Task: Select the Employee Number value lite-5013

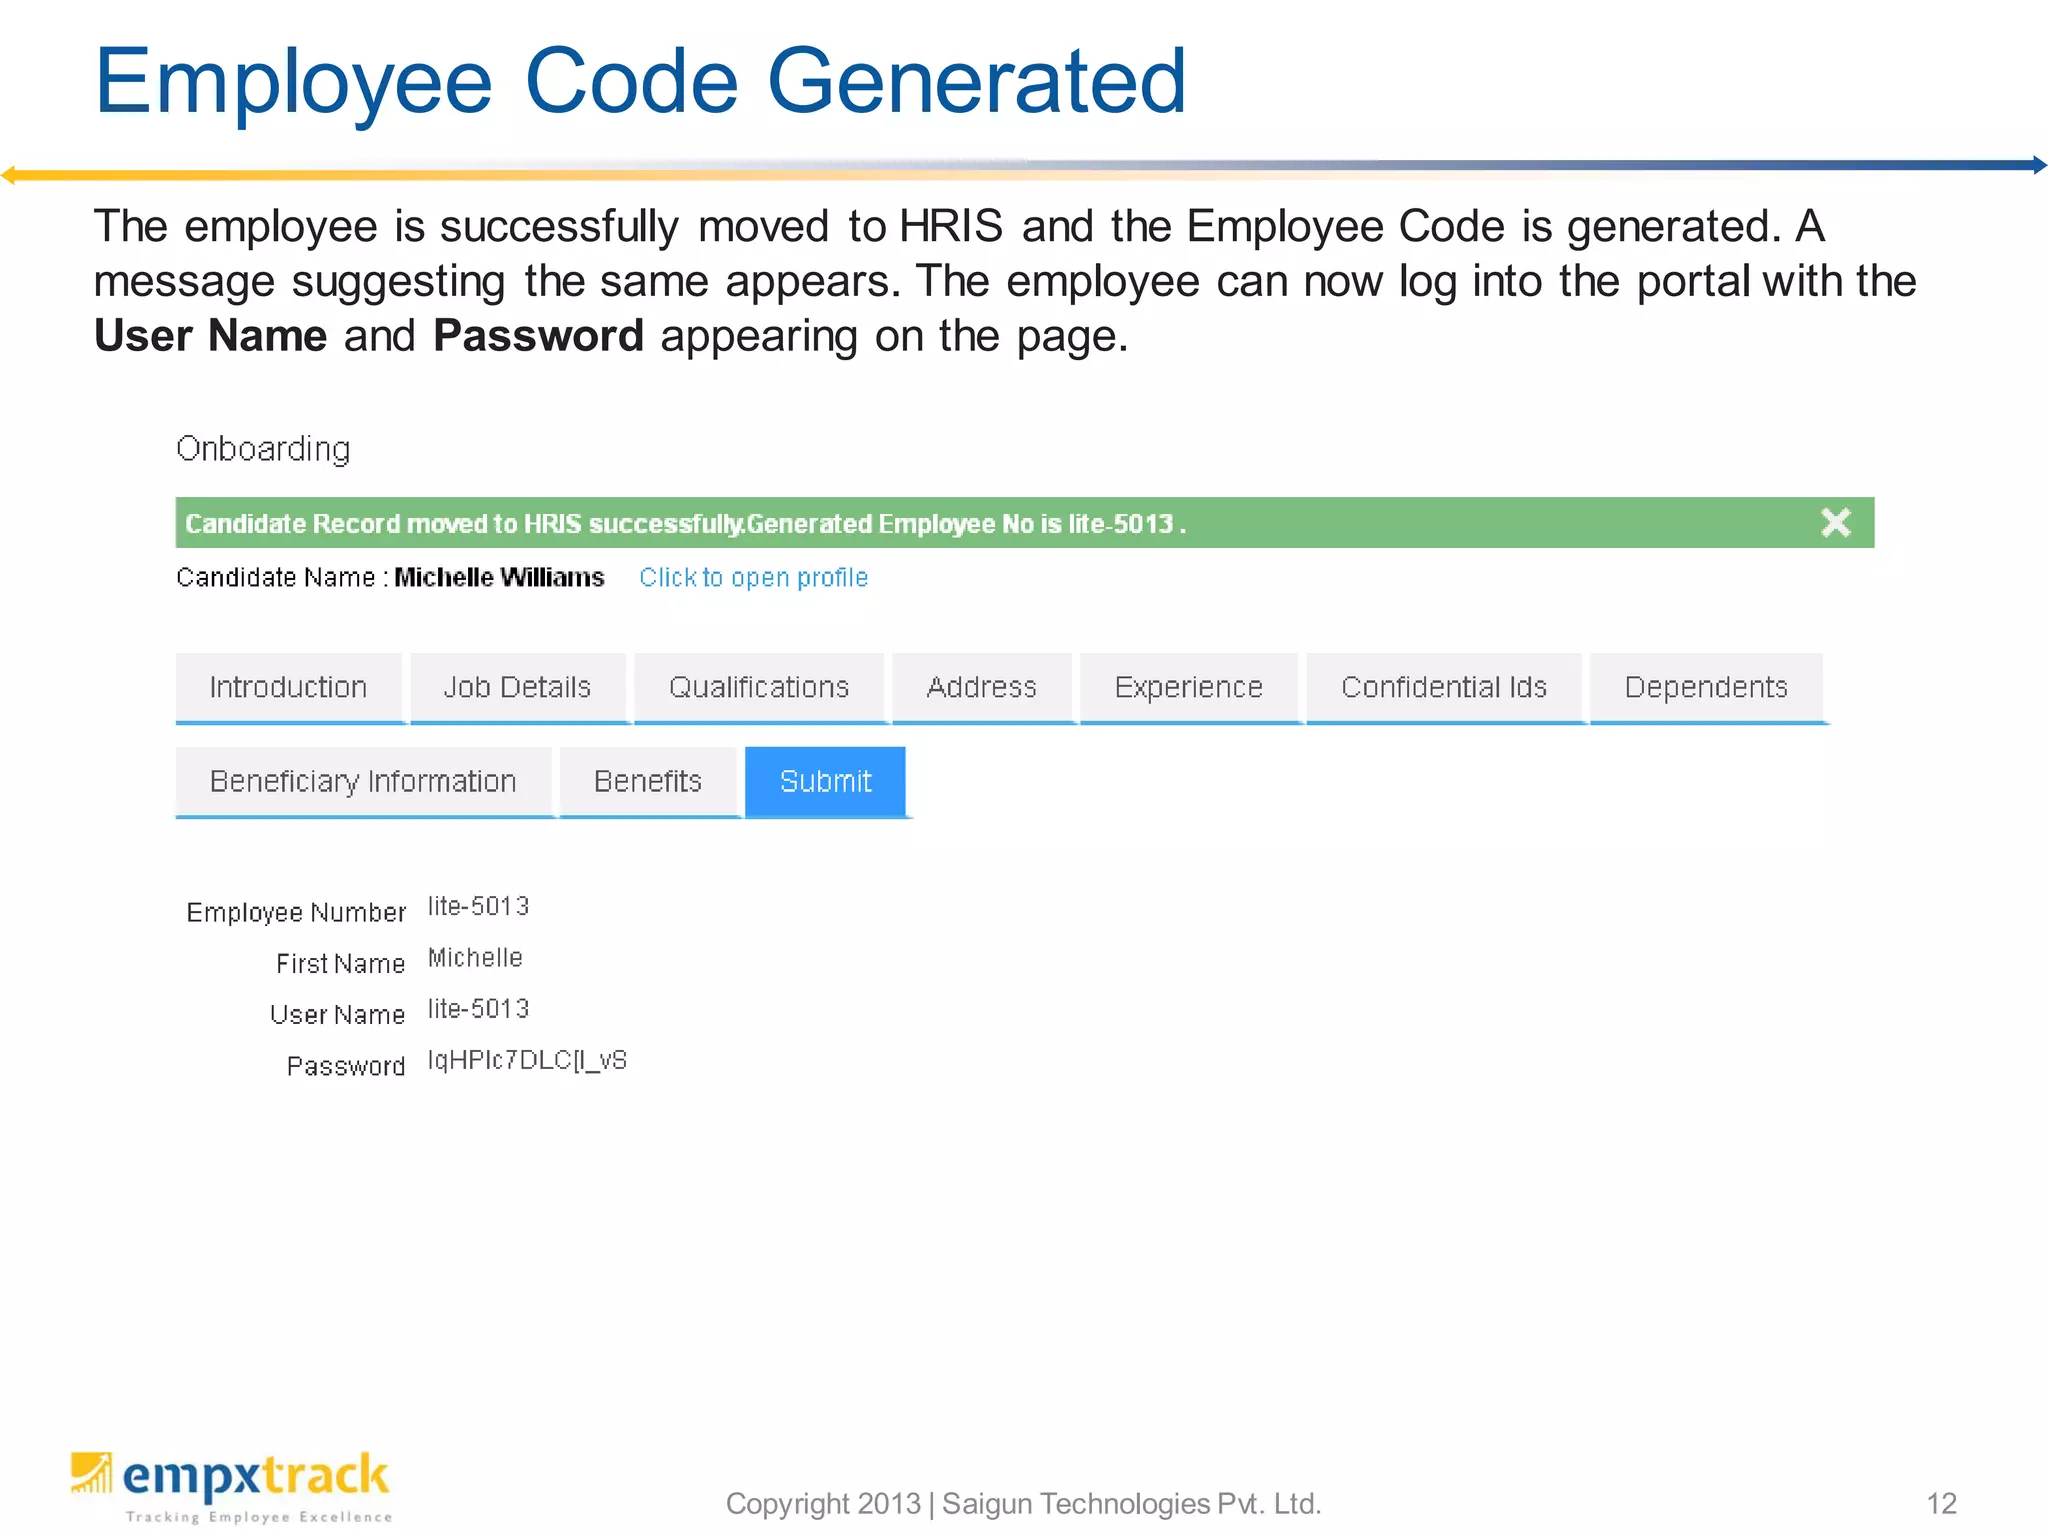Action: pos(479,907)
